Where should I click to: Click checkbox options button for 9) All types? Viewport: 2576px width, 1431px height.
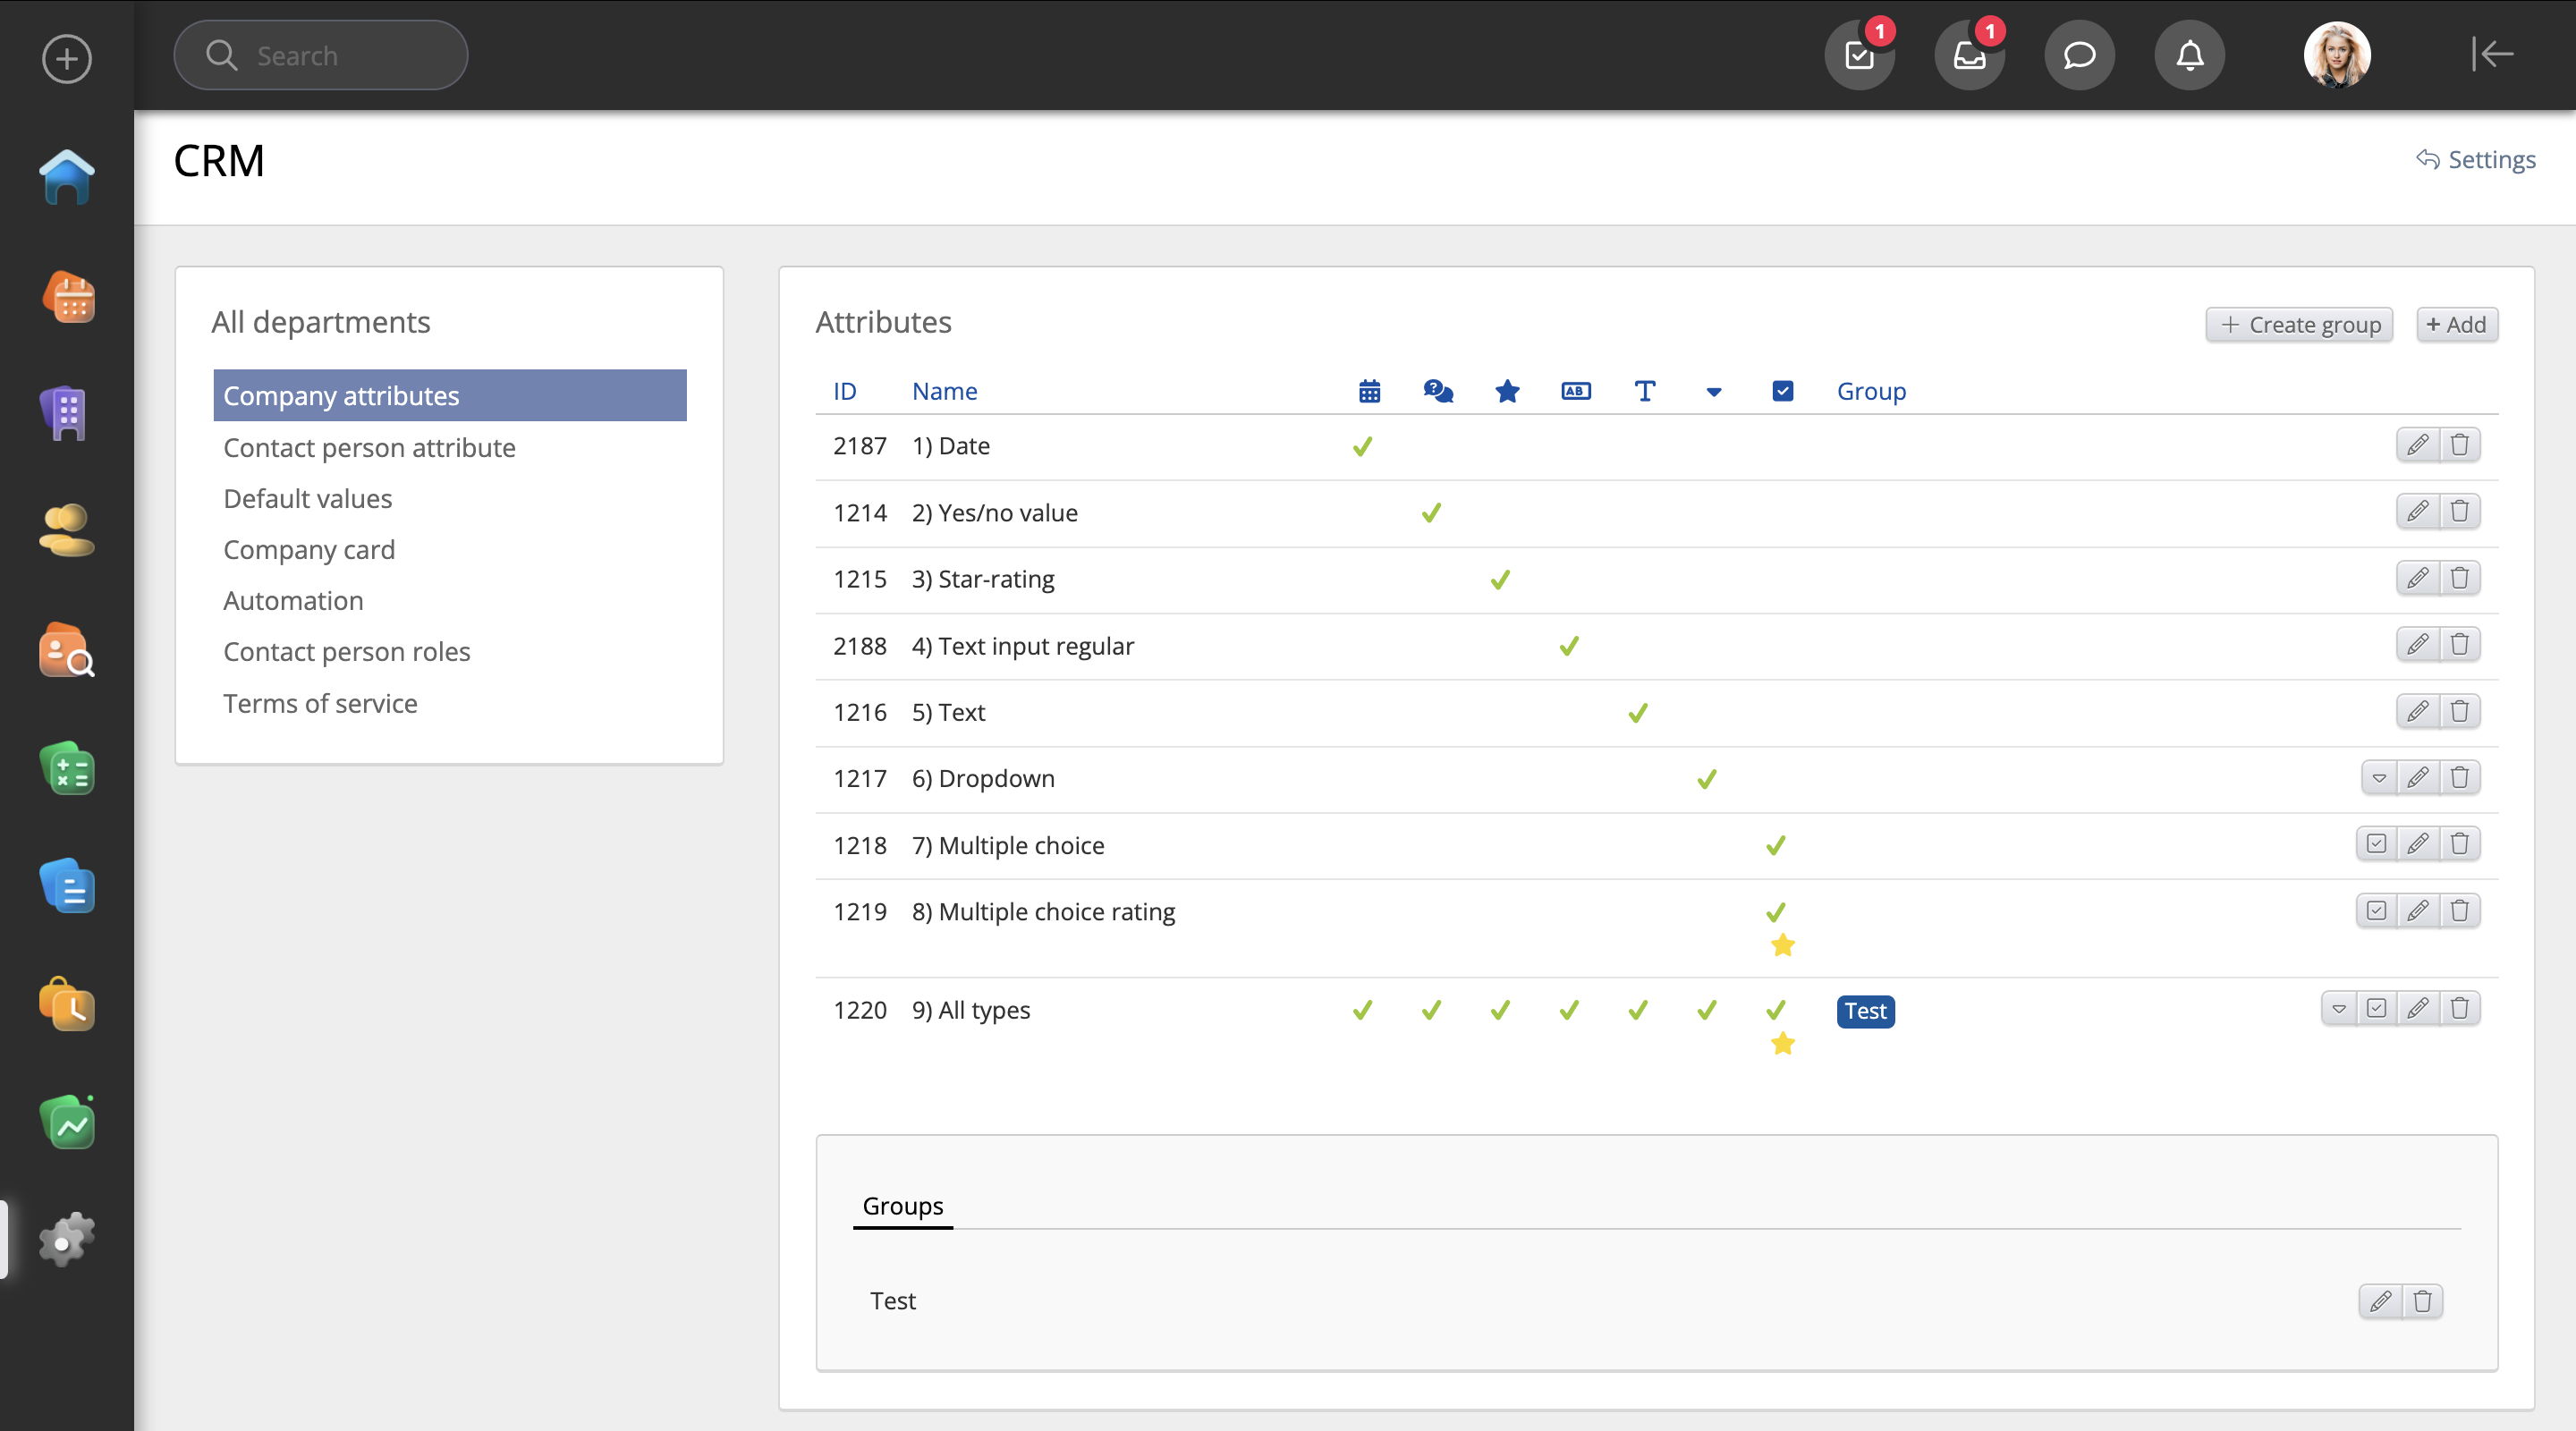[2376, 1008]
